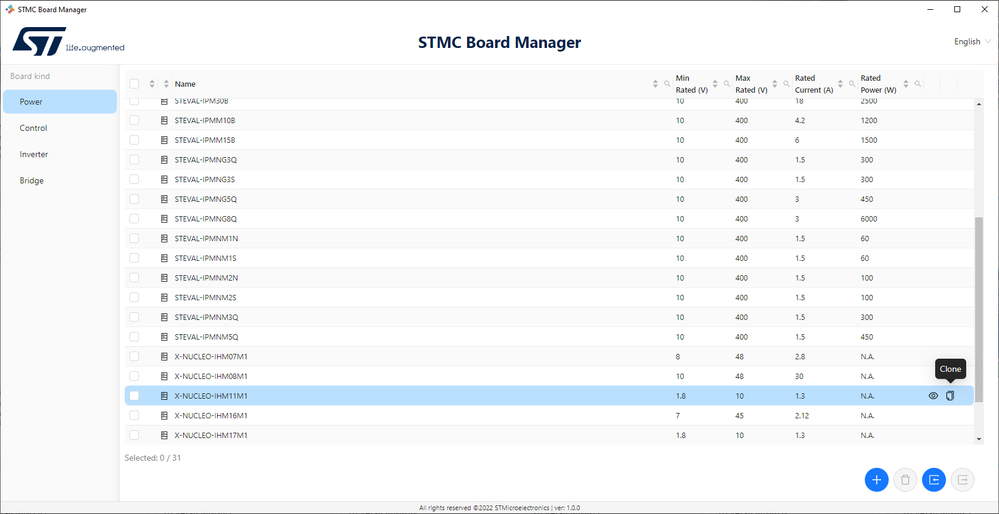Select the Control board kind
The width and height of the screenshot is (999, 514).
coord(60,128)
